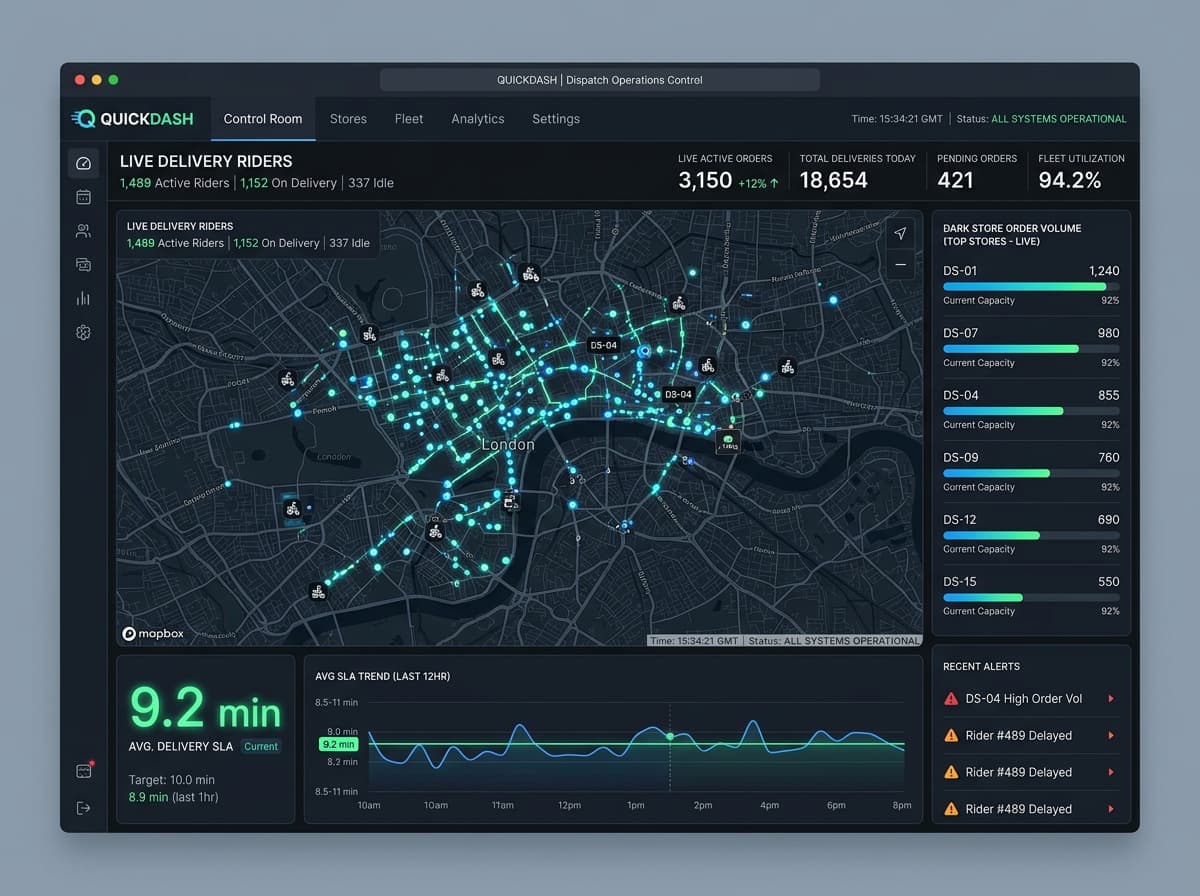This screenshot has height=896, width=1200.
Task: Click the DS-12 capacity progress bar
Action: 1031,535
